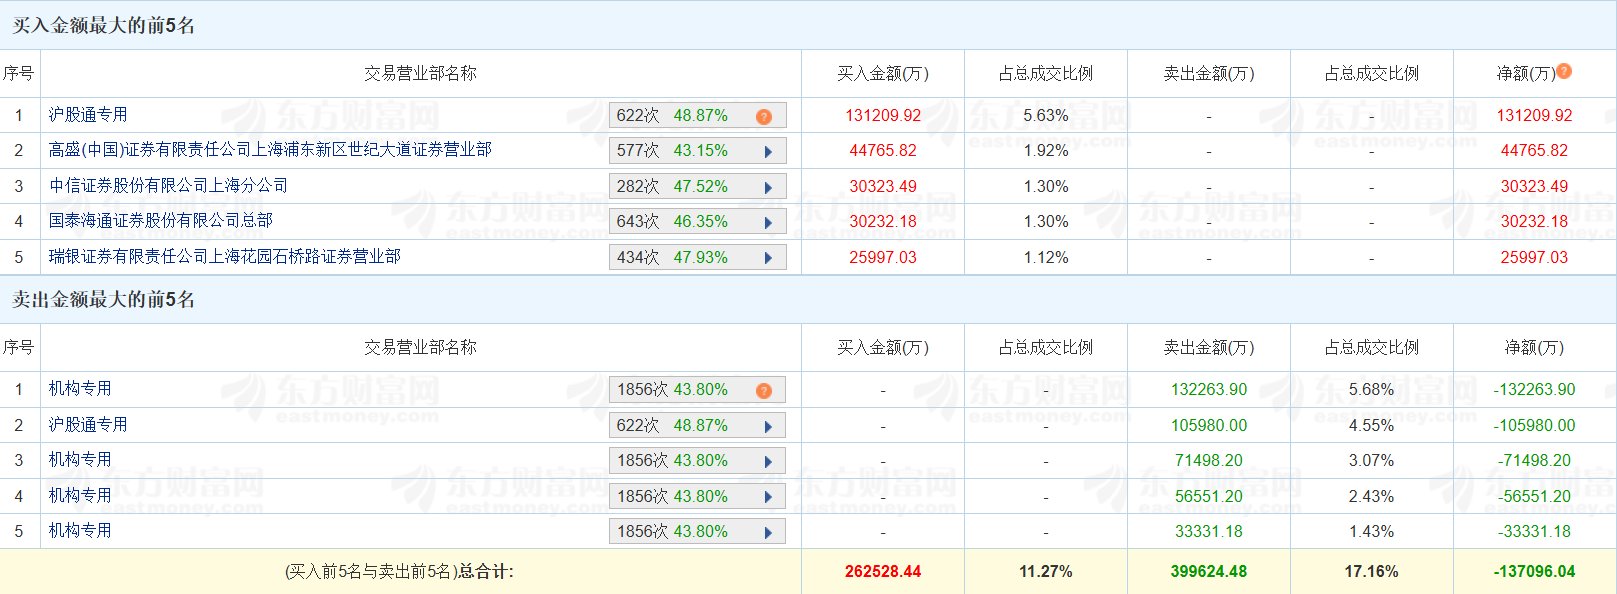Click blue arrow in the 瑞银证券 花园石桥路 row
Viewport: 1617px width, 594px height.
(768, 258)
